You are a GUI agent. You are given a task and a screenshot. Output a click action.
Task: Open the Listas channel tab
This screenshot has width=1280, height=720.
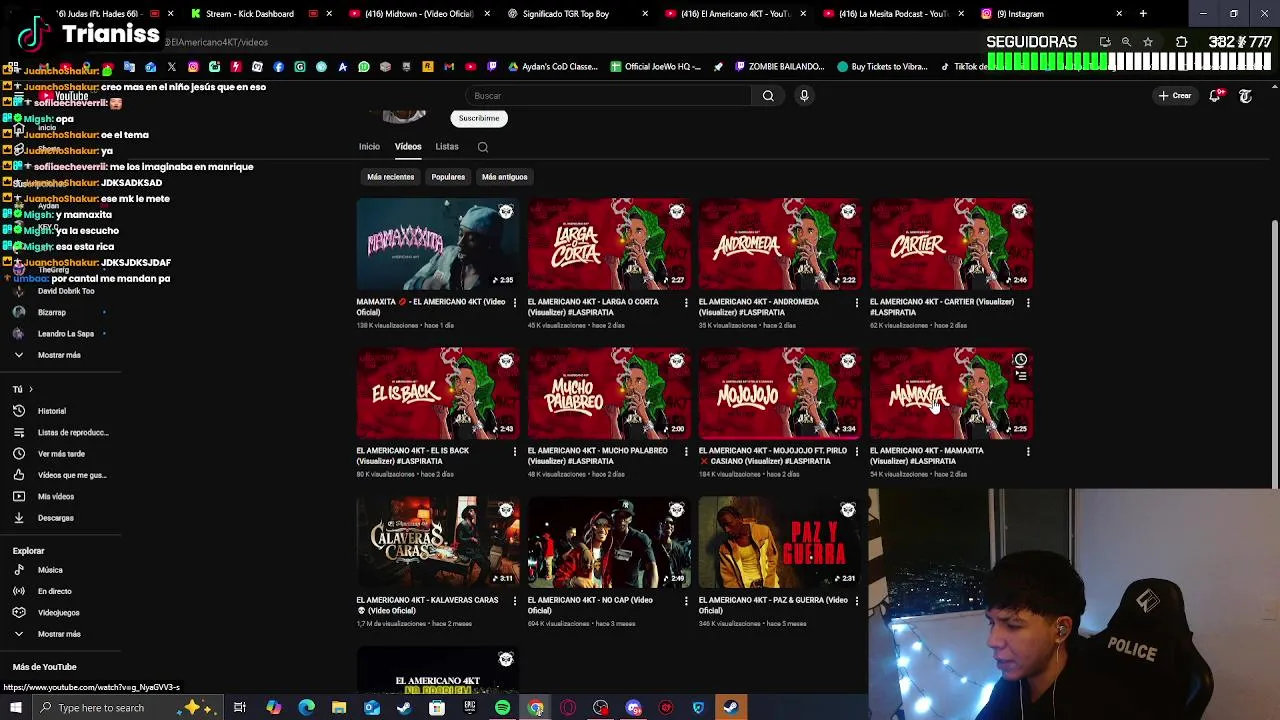[x=447, y=147]
